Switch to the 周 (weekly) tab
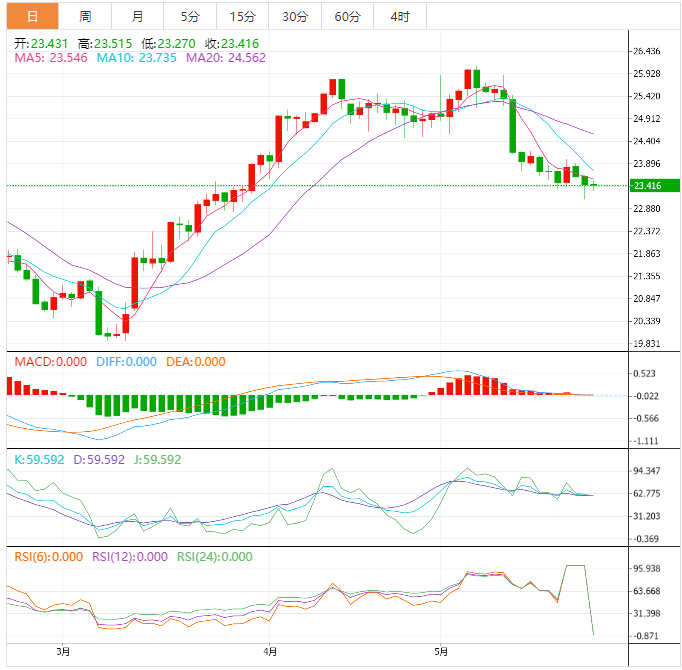682x670 pixels. [x=85, y=17]
